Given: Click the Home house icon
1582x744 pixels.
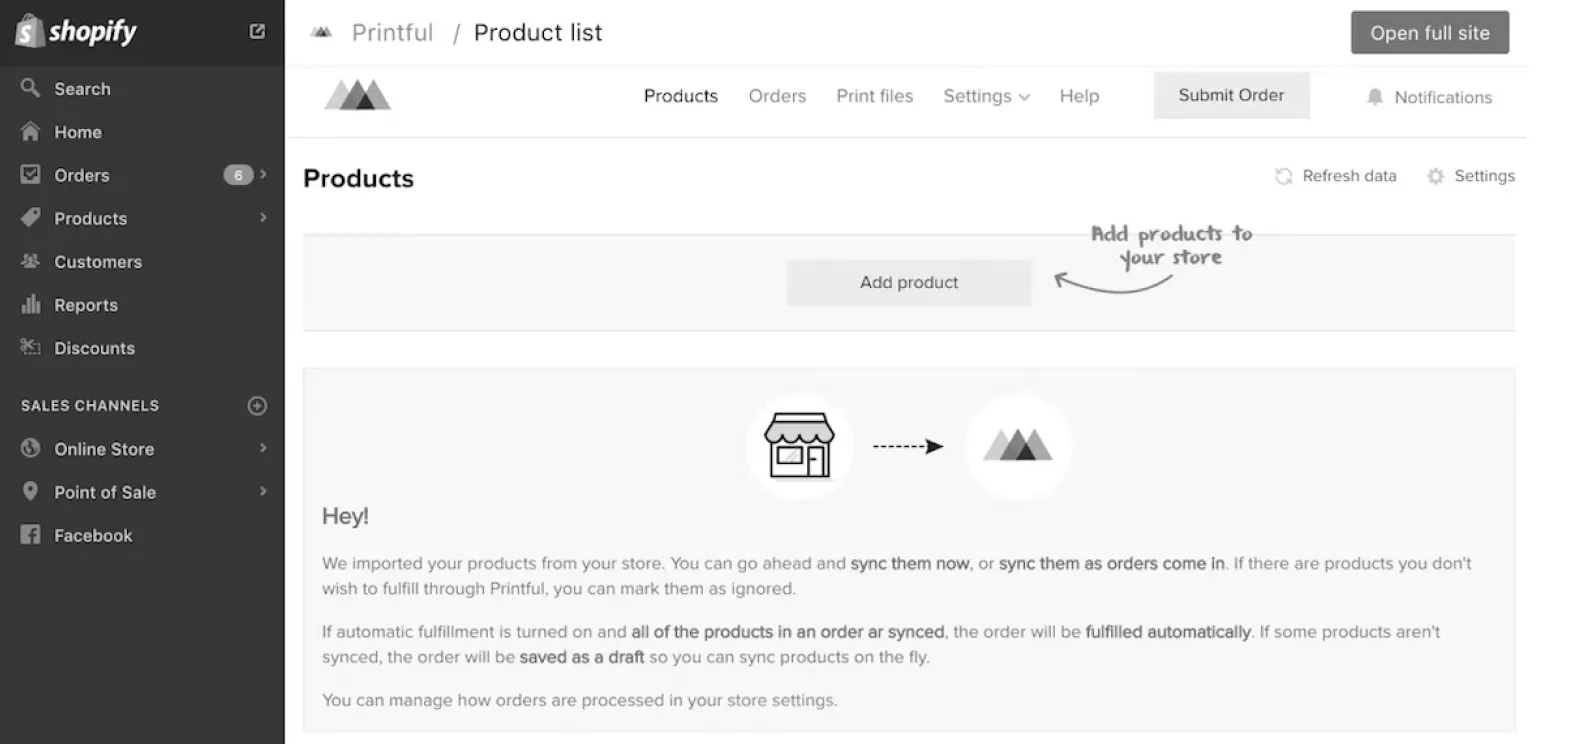Looking at the screenshot, I should [x=30, y=131].
